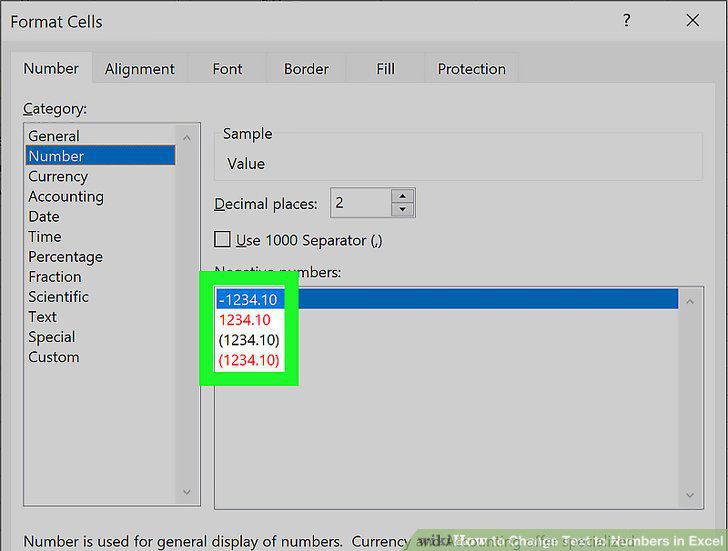Select the Number category
Image resolution: width=728 pixels, height=551 pixels.
(x=100, y=156)
